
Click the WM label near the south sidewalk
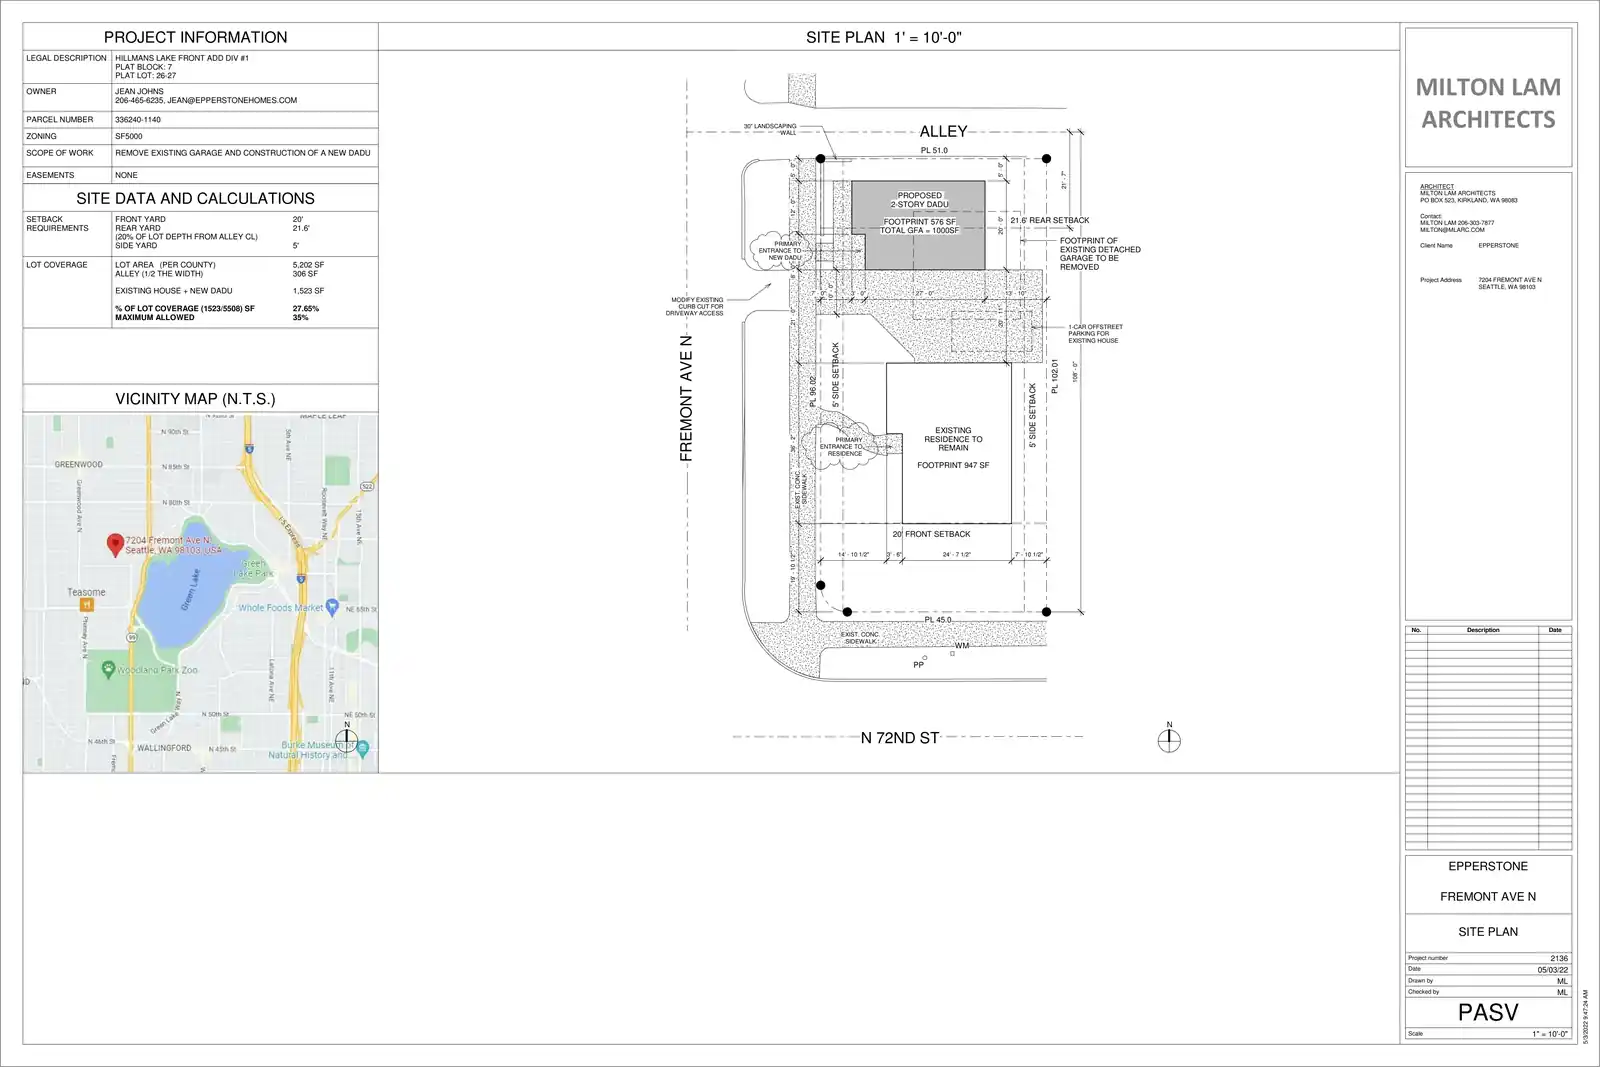[x=962, y=646]
